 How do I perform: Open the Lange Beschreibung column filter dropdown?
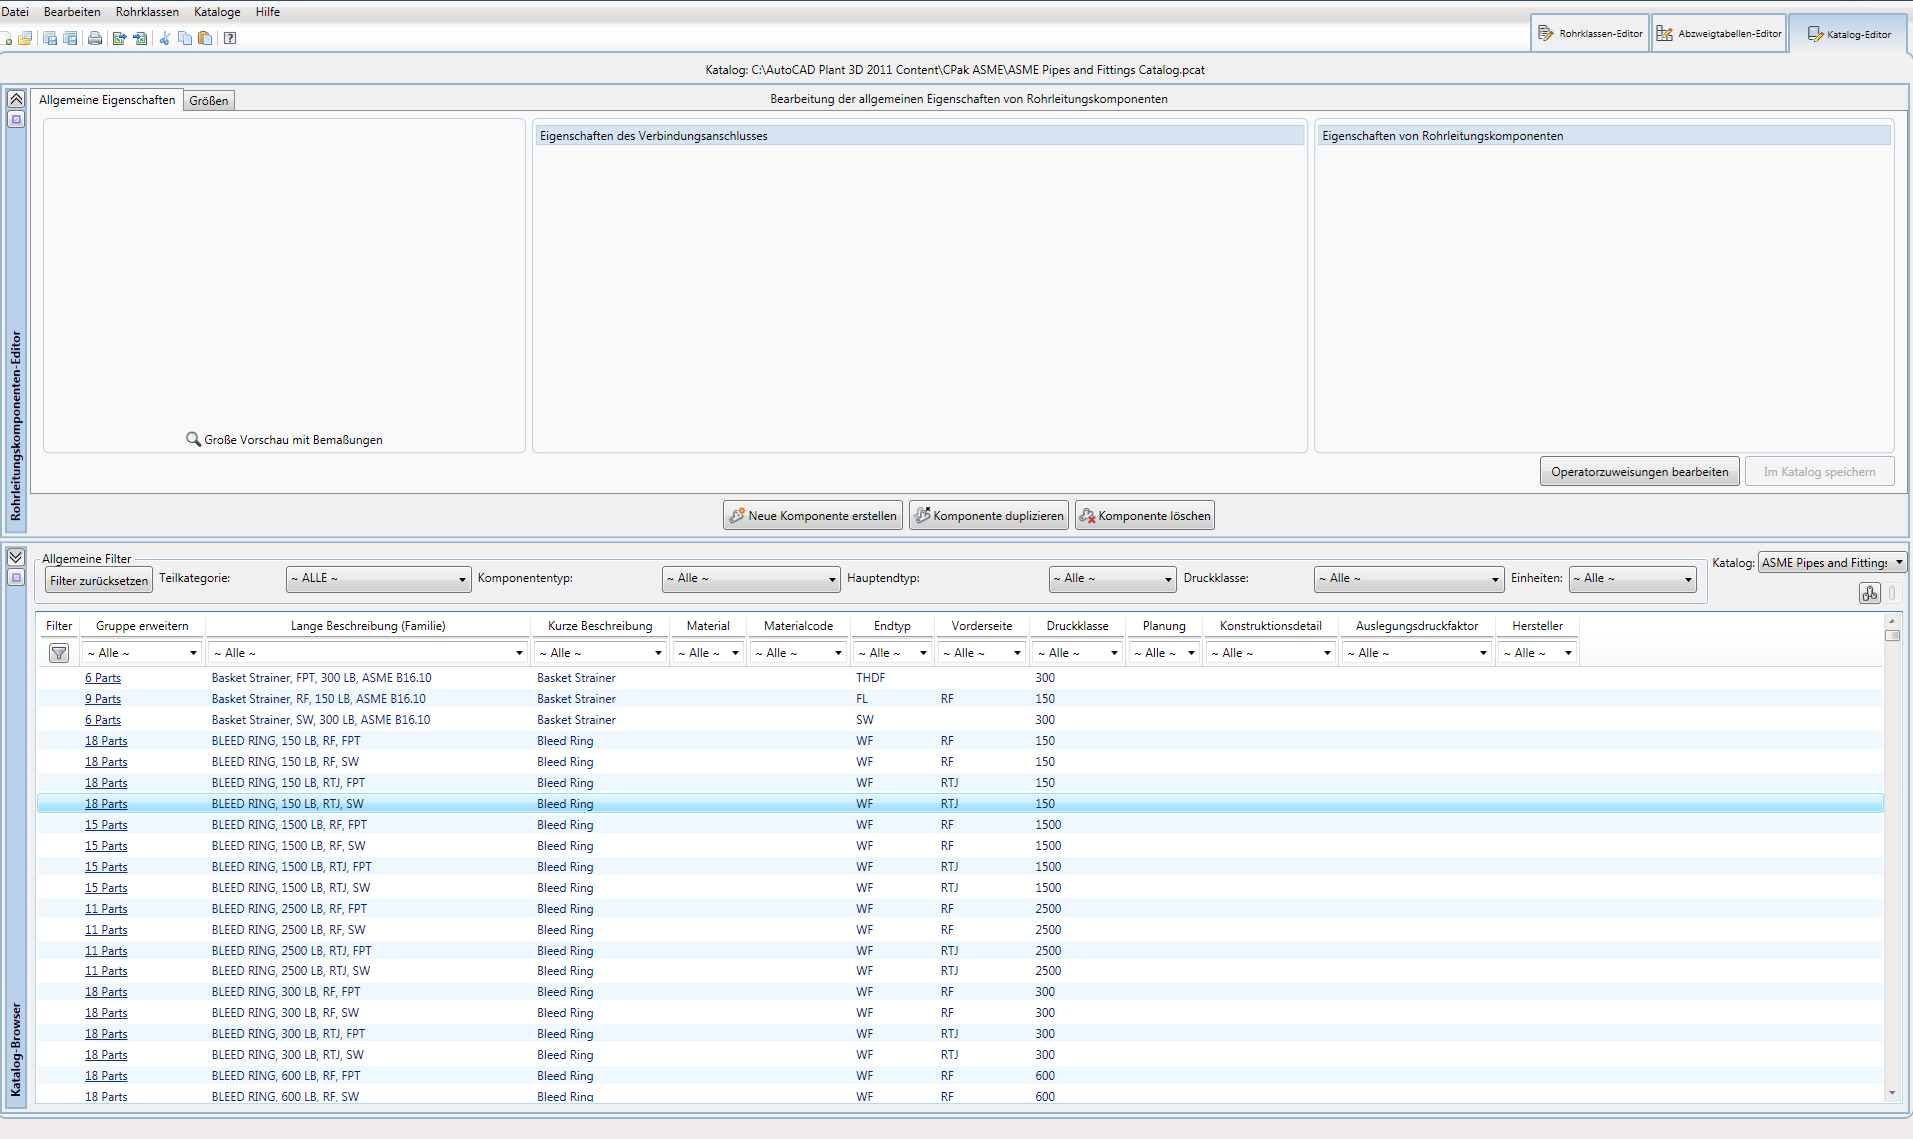(x=368, y=653)
